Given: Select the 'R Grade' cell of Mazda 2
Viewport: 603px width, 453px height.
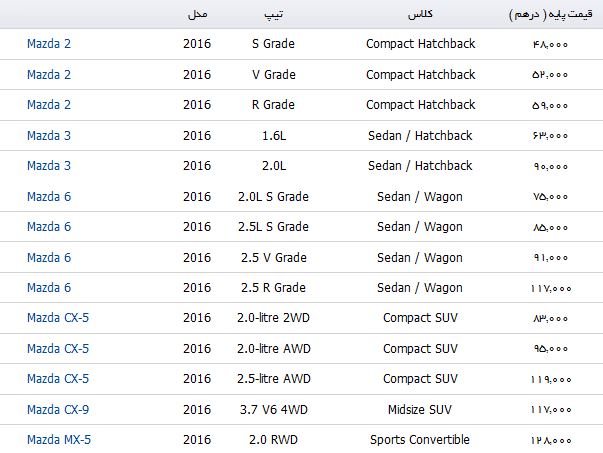Looking at the screenshot, I should (x=273, y=105).
